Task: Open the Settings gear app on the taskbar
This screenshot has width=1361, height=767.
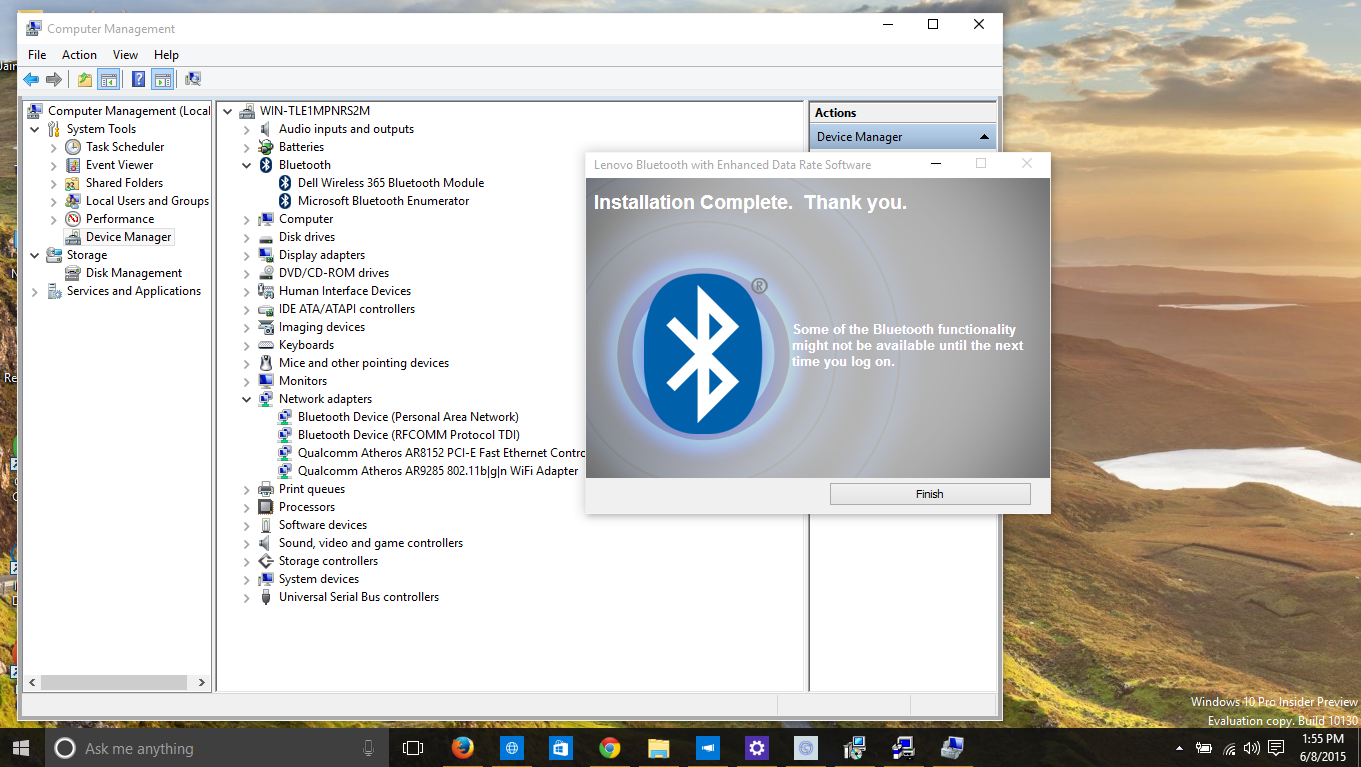Action: [x=756, y=748]
